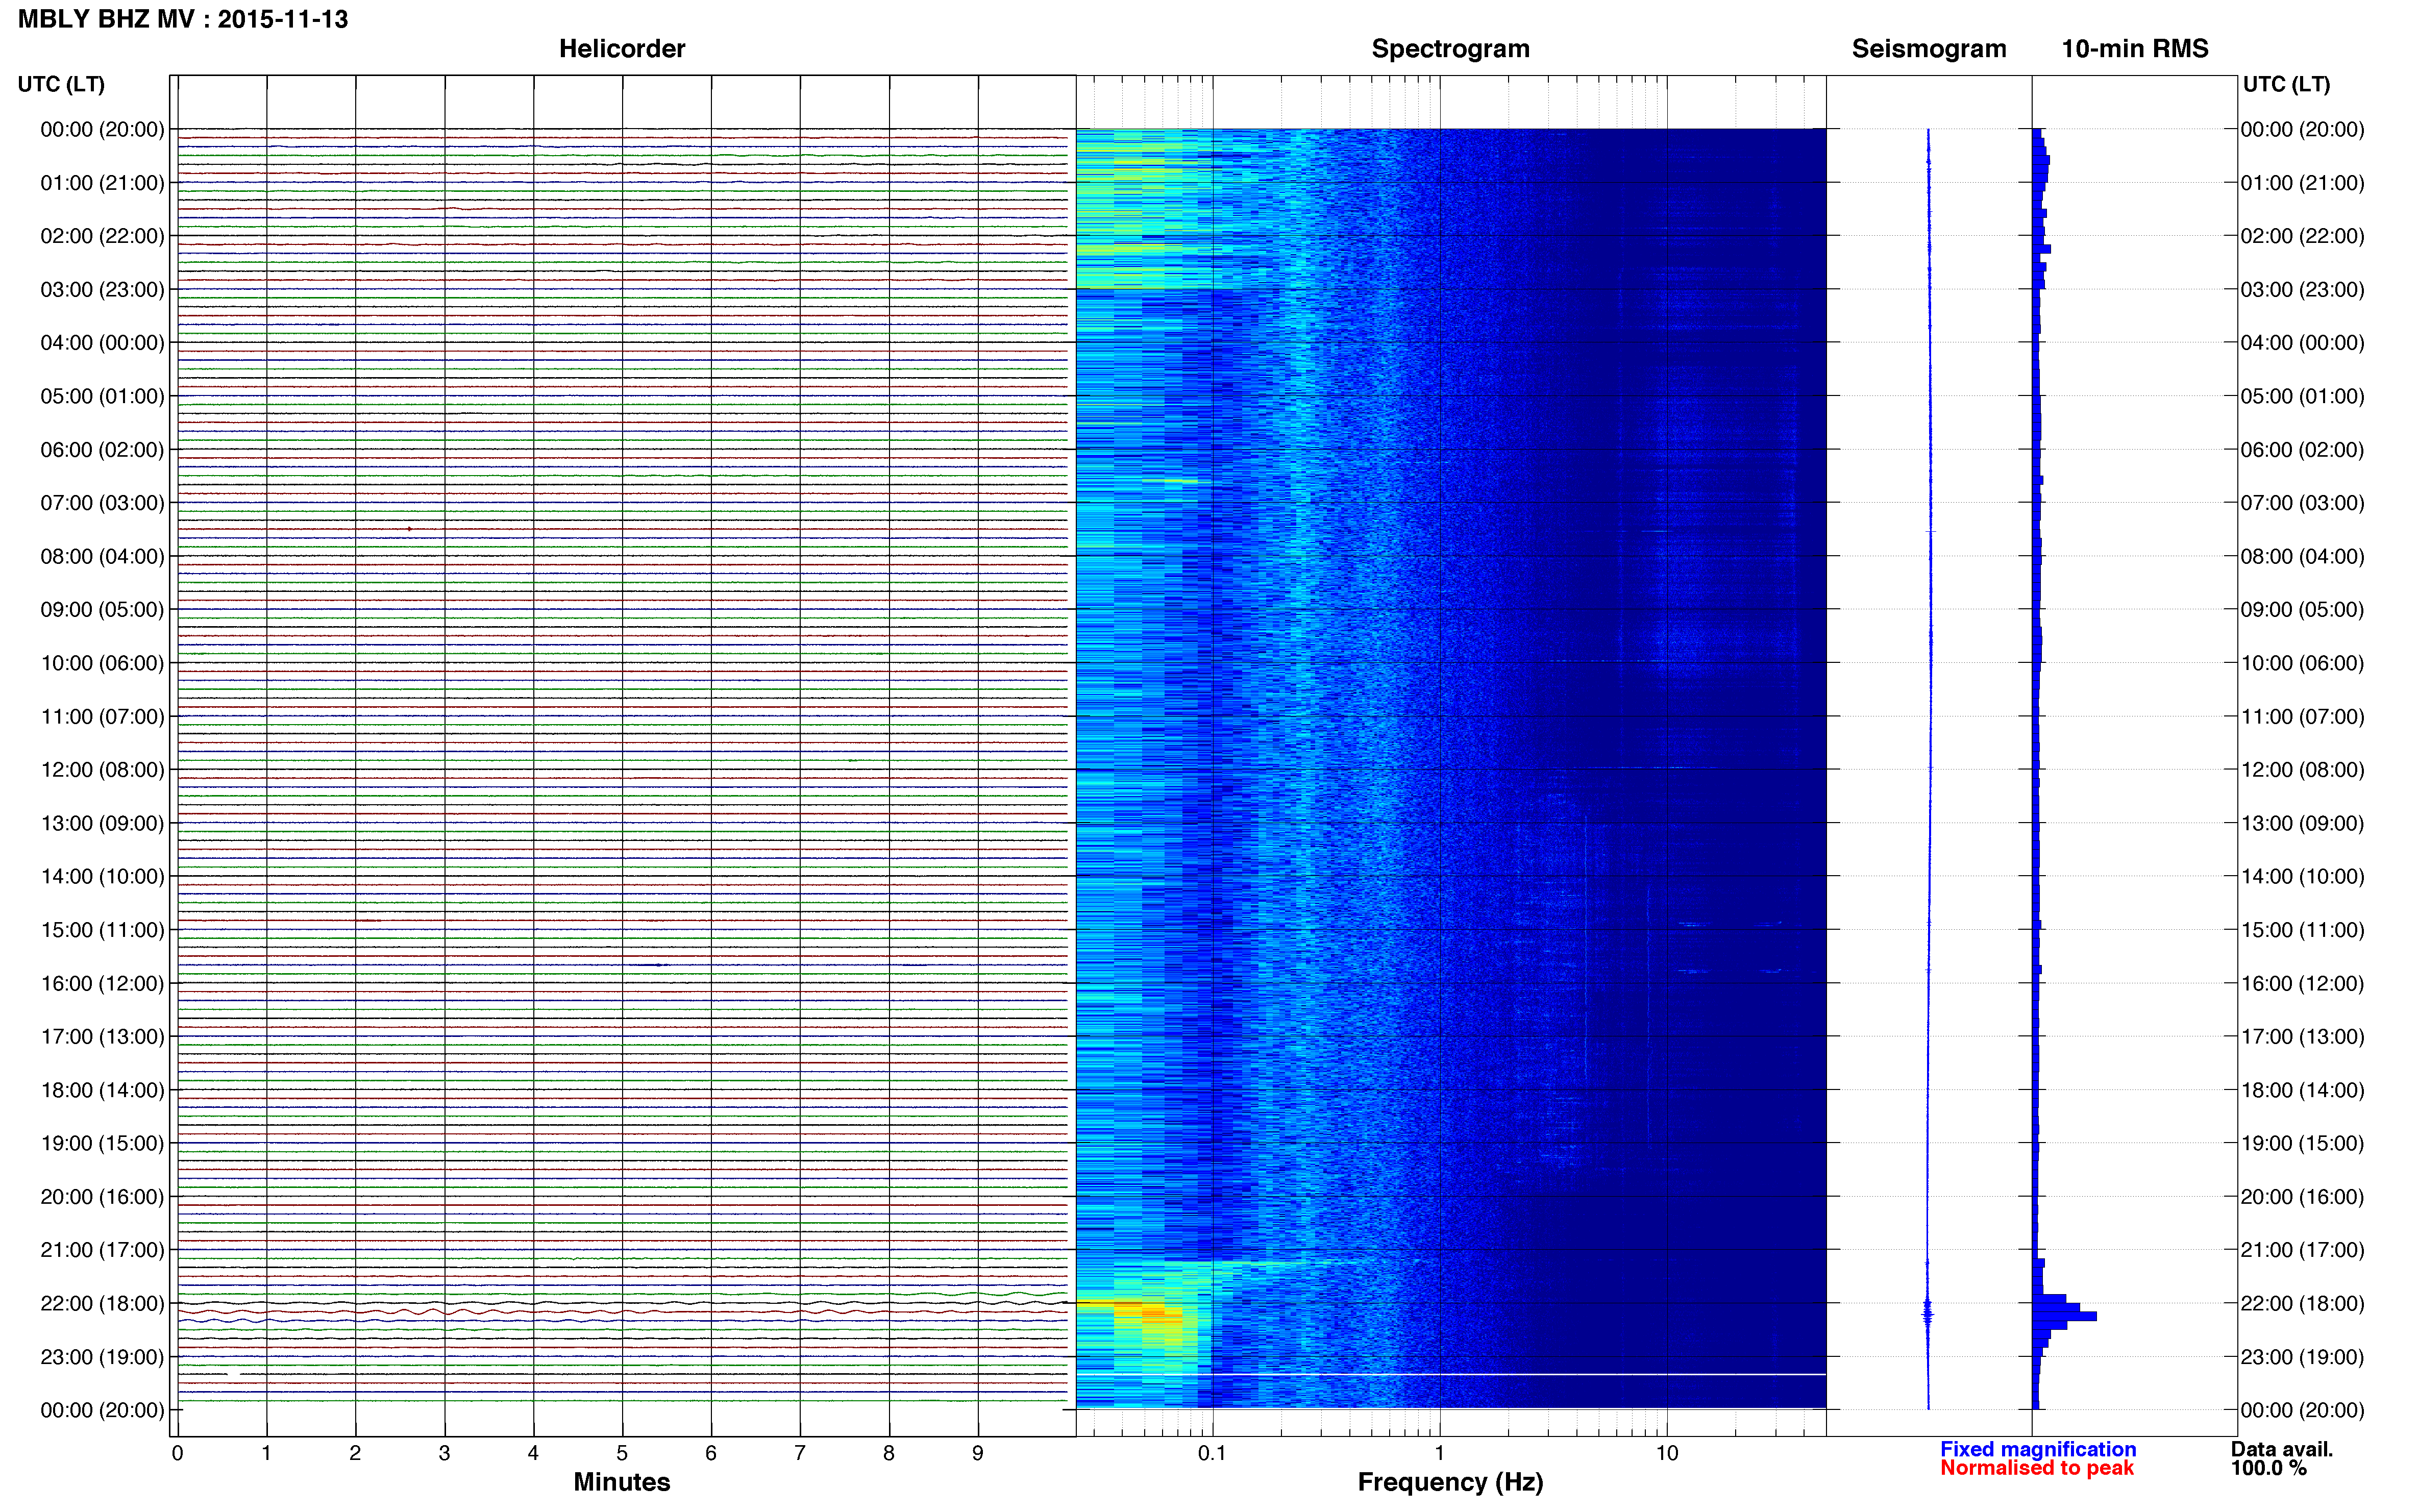
Task: Click left time label '01:00 (21:00)'
Action: pos(102,183)
